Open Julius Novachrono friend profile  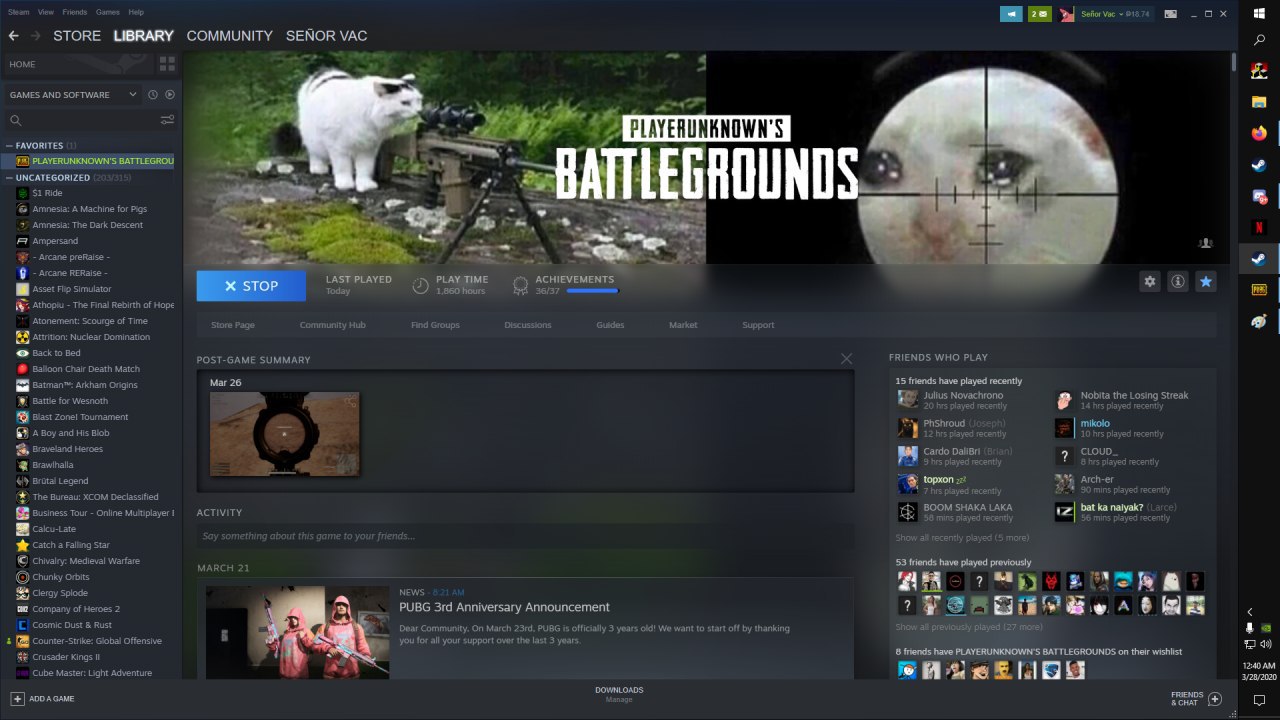[x=963, y=395]
